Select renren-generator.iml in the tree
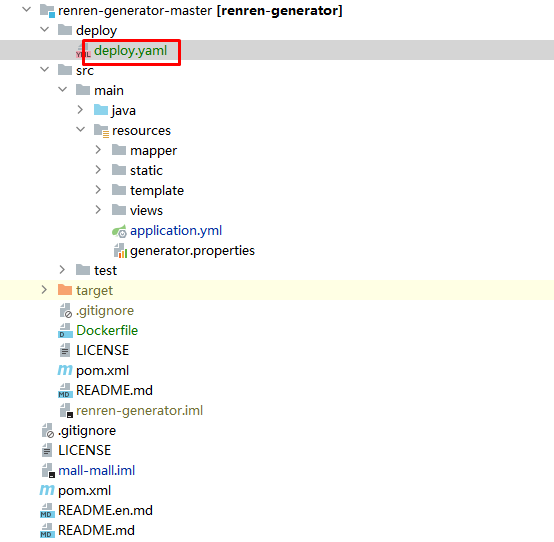Screen dimensions: 554x542 140,411
